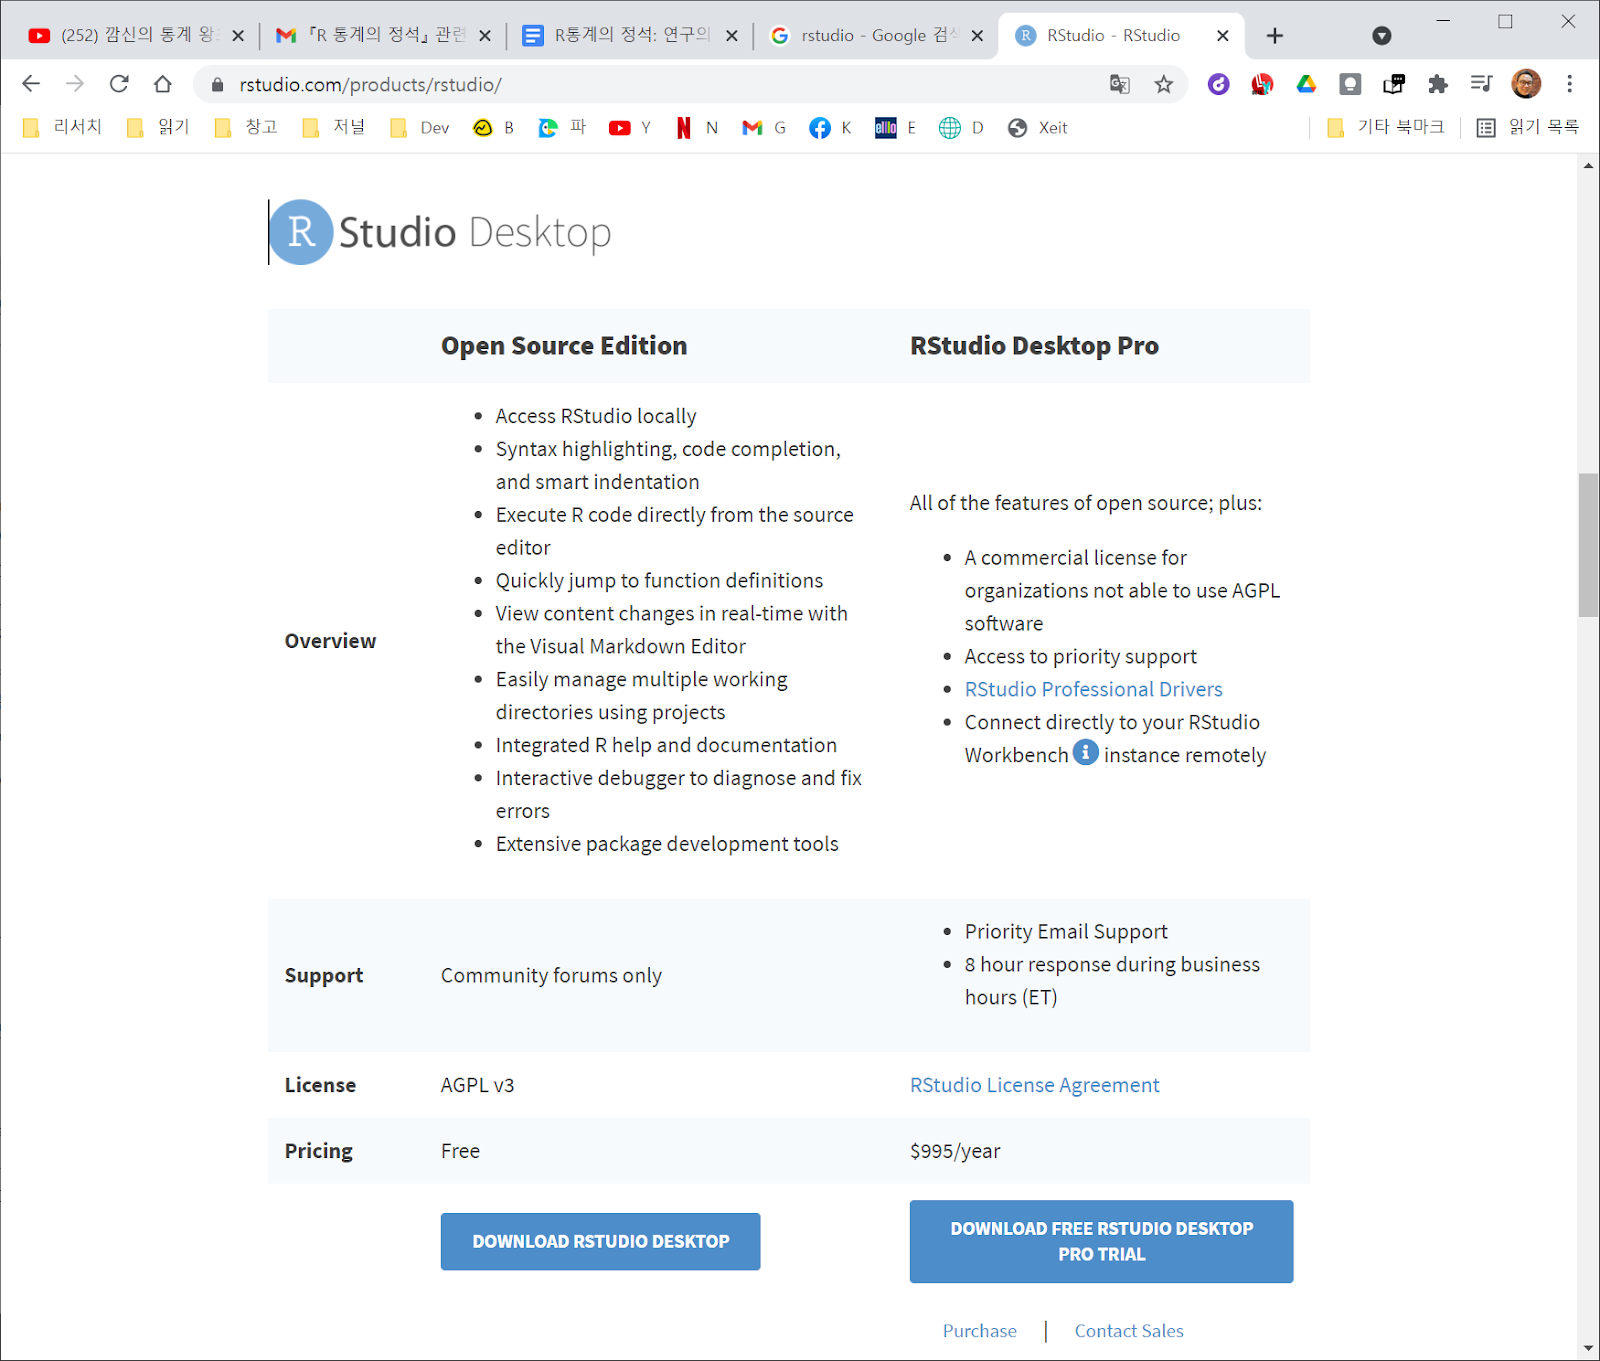Click the translate page icon in address bar
1600x1361 pixels.
1120,84
